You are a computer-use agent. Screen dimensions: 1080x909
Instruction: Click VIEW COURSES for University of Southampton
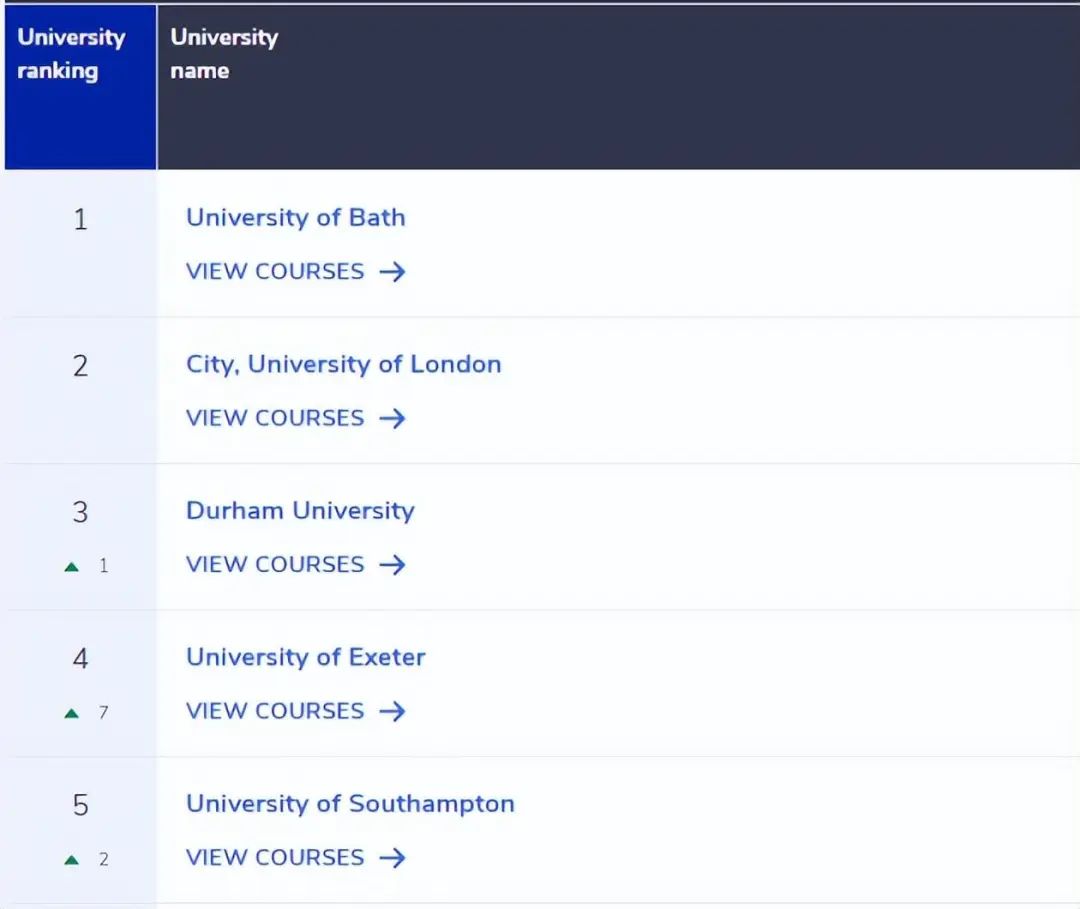pyautogui.click(x=275, y=857)
